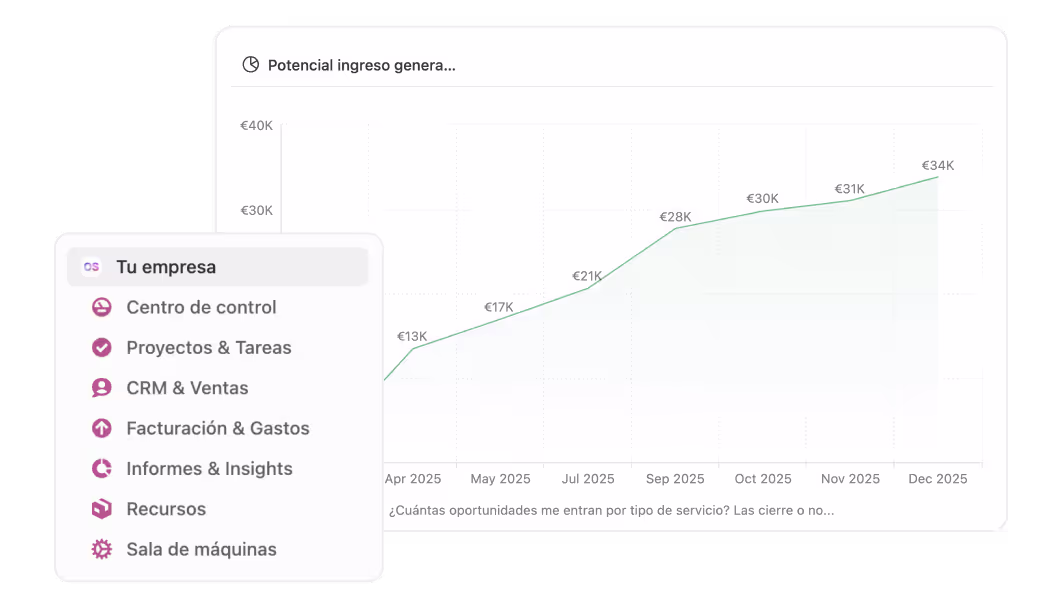Open the Tu empresa workspace entry
Image resolution: width=1062 pixels, height=608 pixels.
tap(217, 267)
